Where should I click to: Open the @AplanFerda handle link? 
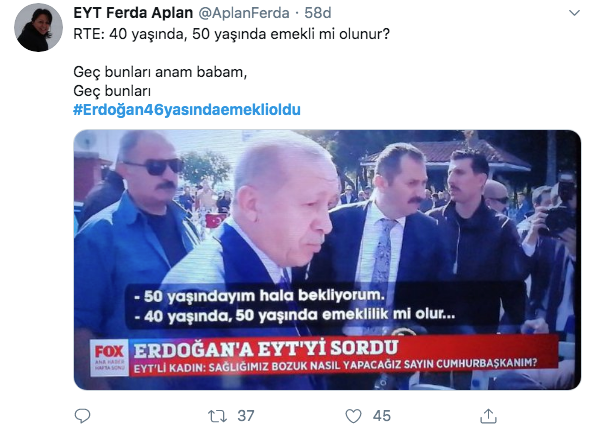(244, 13)
